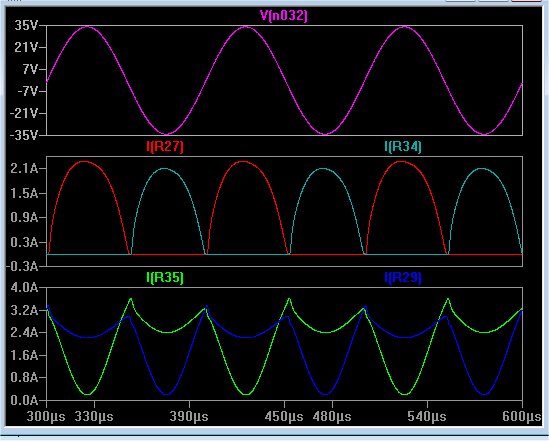The image size is (549, 441).
Task: Click the -35V axis label
Action: point(23,135)
